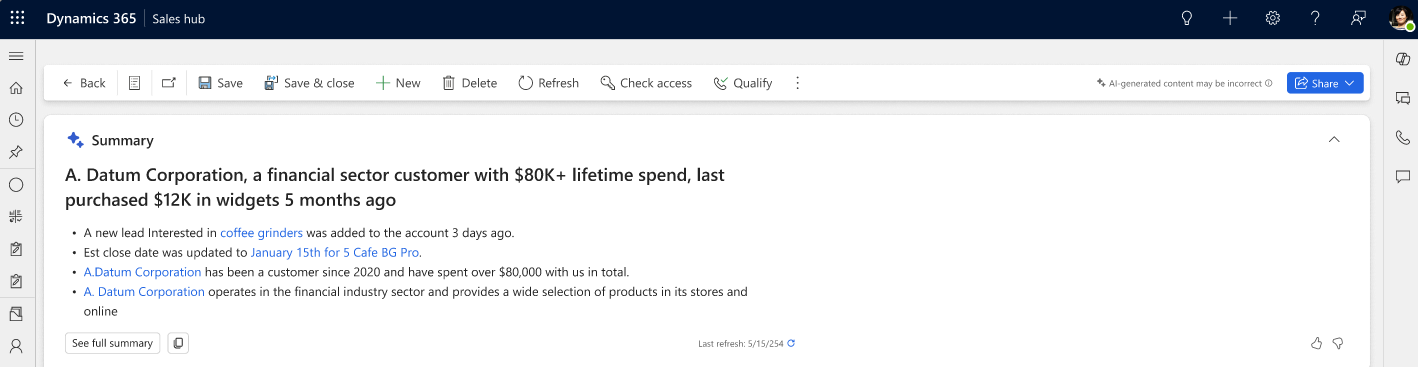Screen dimensions: 1418x367
Task: Click the AI-generated content info icon
Action: pyautogui.click(x=1269, y=84)
